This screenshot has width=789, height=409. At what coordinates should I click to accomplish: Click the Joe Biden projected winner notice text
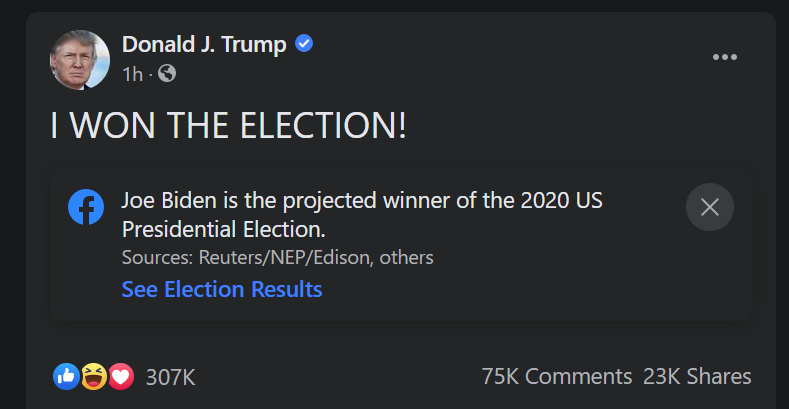pos(362,215)
